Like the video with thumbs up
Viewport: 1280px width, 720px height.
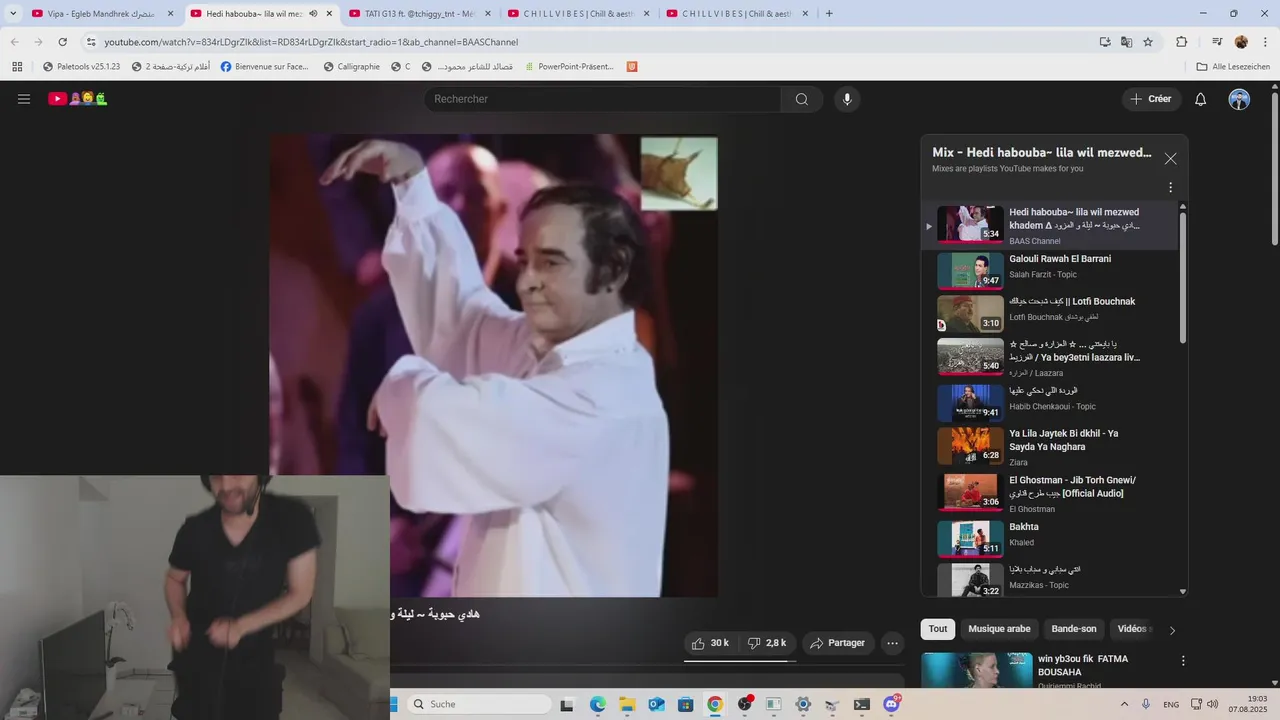(711, 643)
